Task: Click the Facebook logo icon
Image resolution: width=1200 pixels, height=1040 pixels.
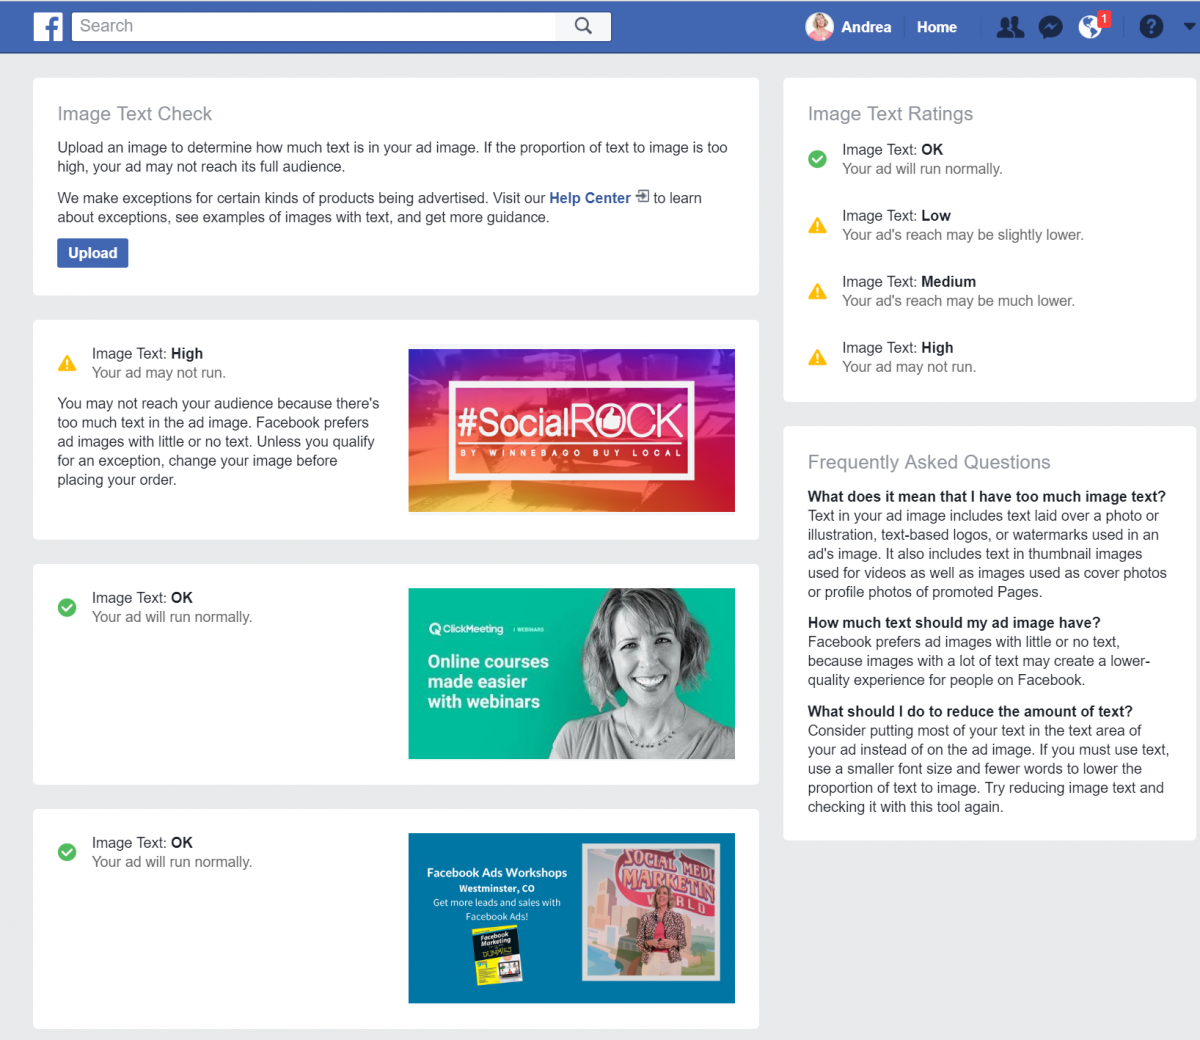Action: click(48, 26)
